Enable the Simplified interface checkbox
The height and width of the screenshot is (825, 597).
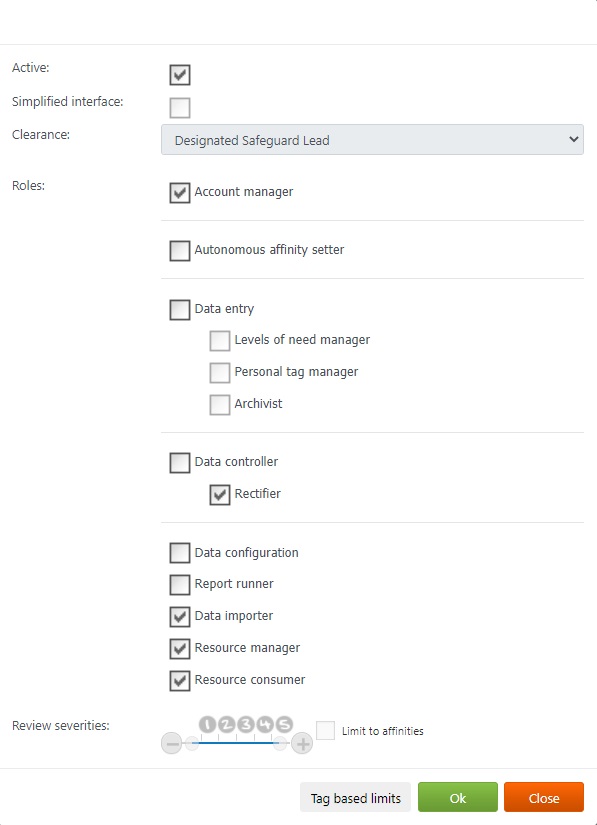click(180, 108)
